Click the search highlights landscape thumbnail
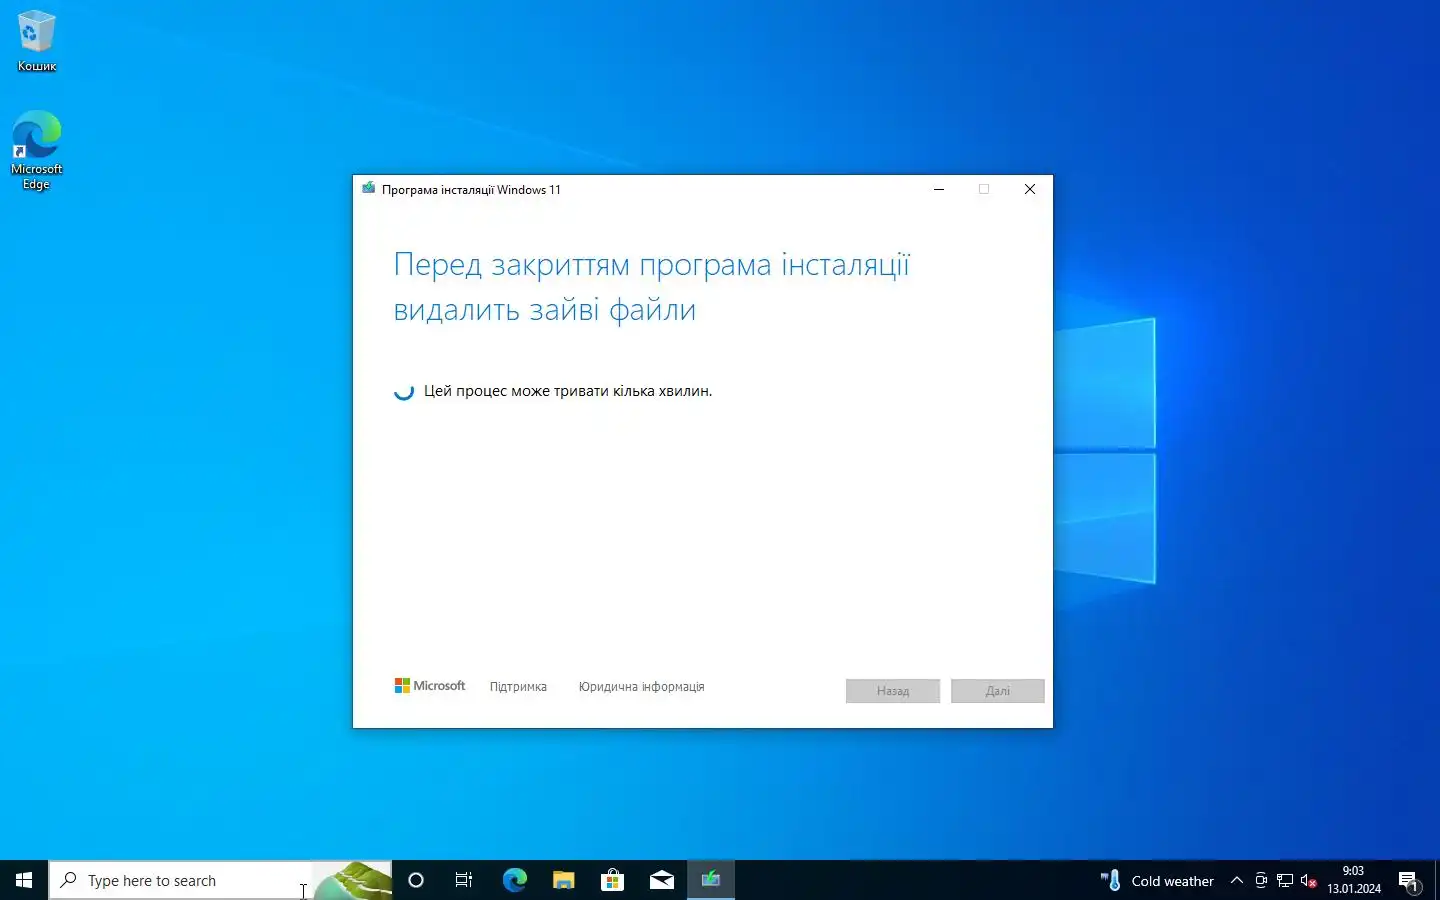Viewport: 1440px width, 900px height. tap(352, 881)
